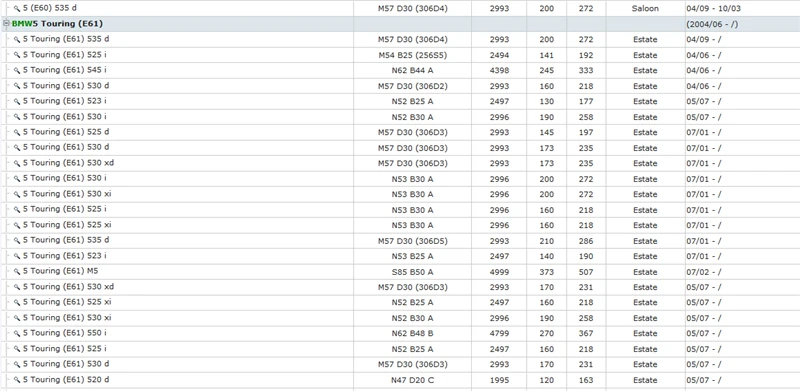The height and width of the screenshot is (391, 800).
Task: Click engine code N62 B44 A
Action: [412, 70]
